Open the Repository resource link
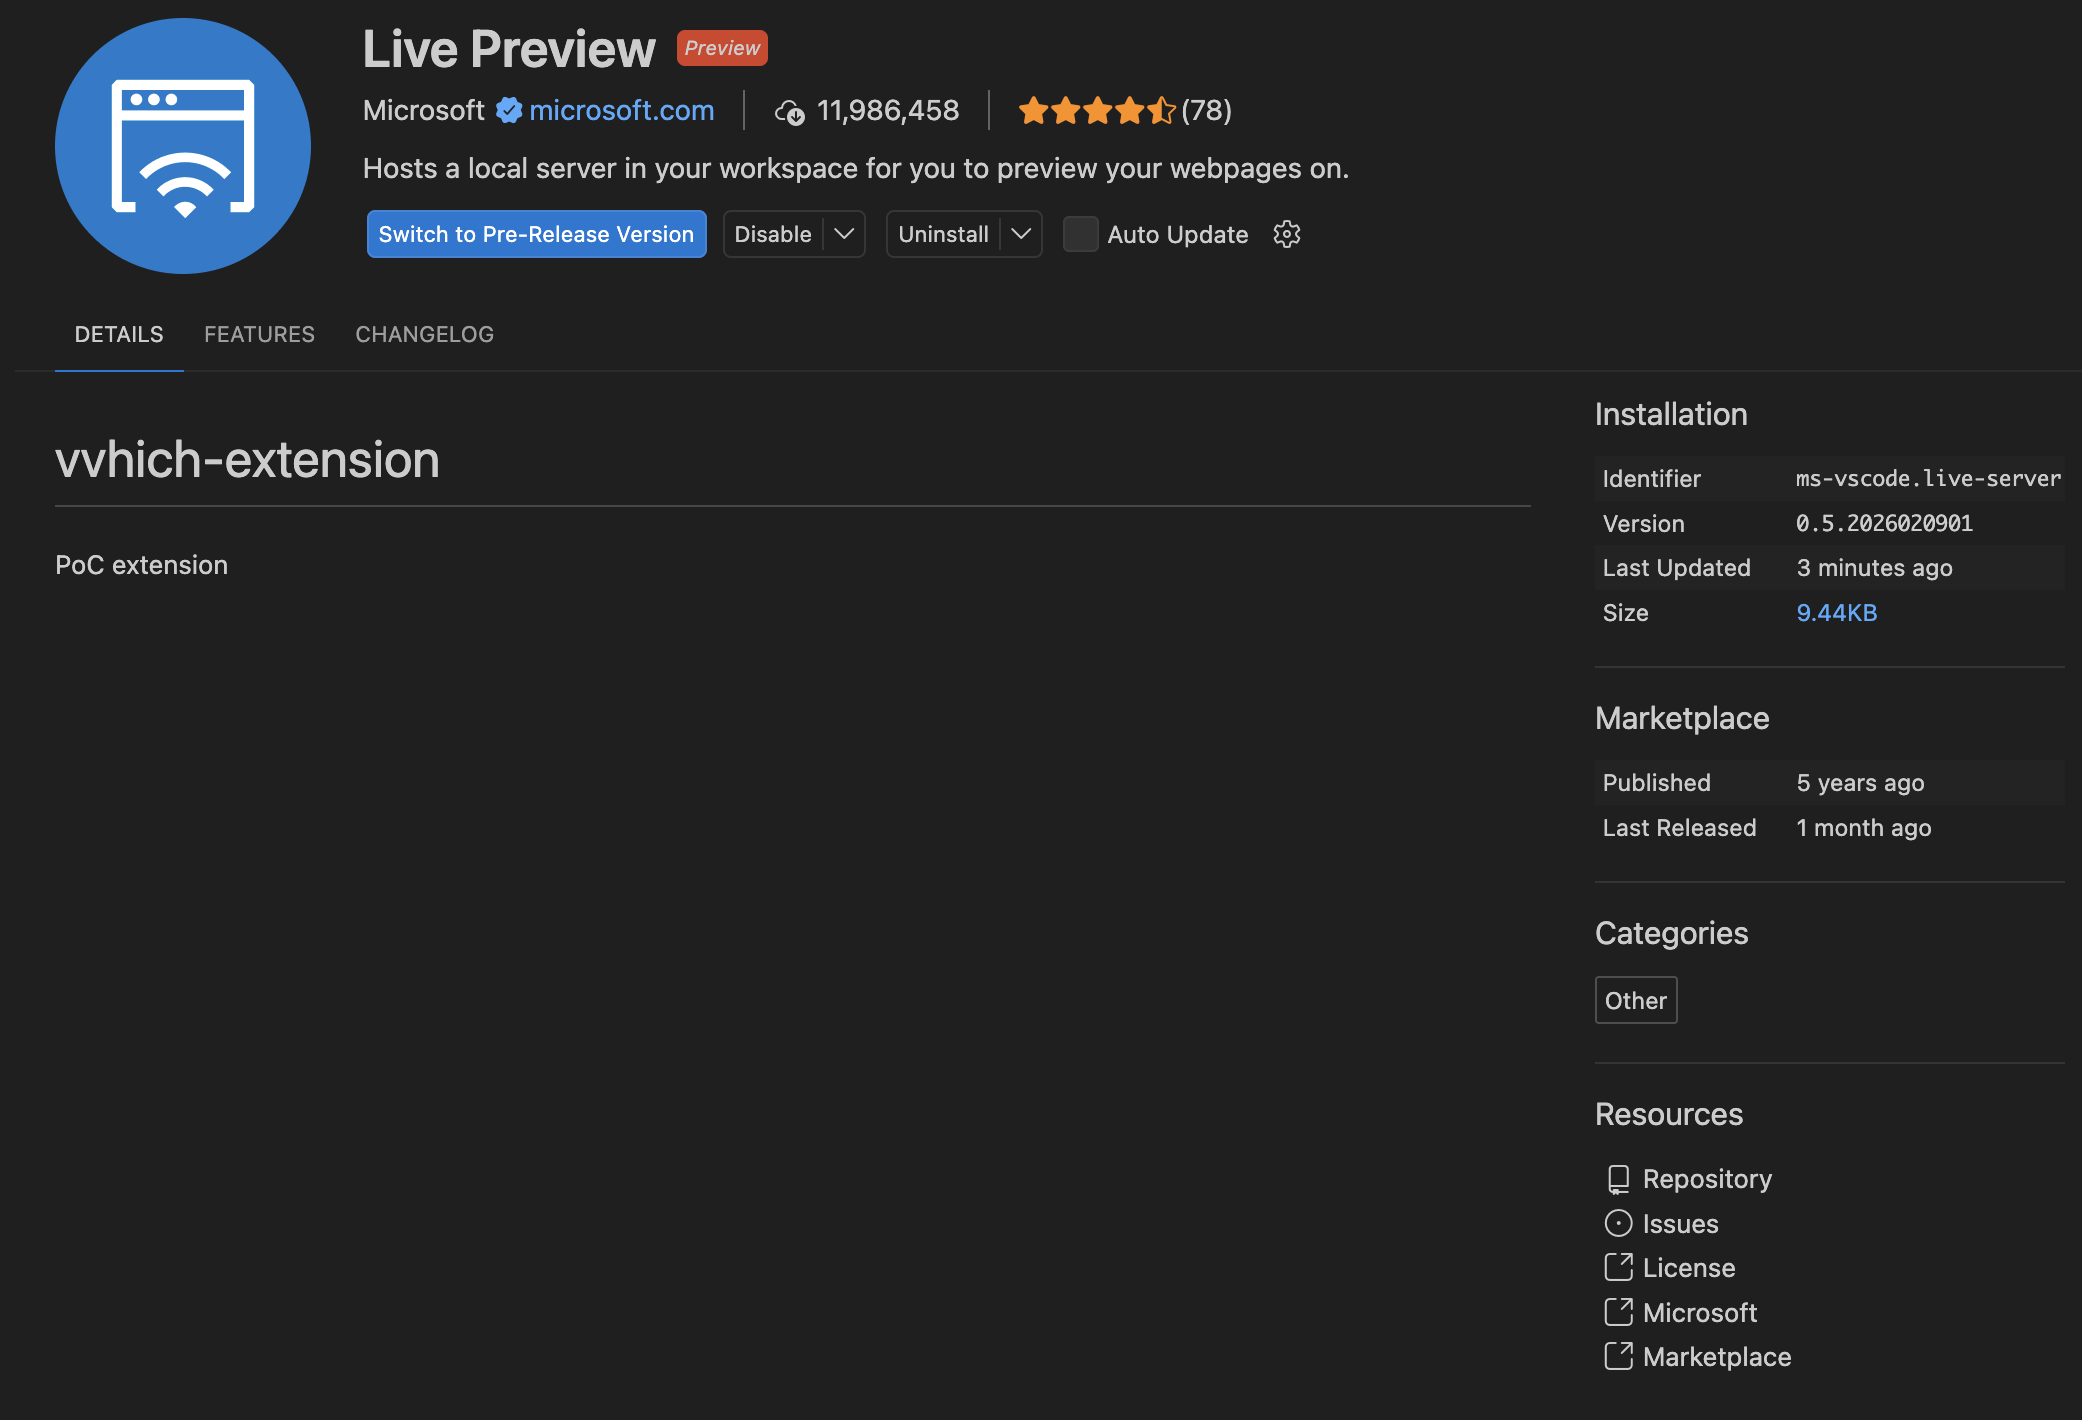2082x1420 pixels. coord(1706,1179)
